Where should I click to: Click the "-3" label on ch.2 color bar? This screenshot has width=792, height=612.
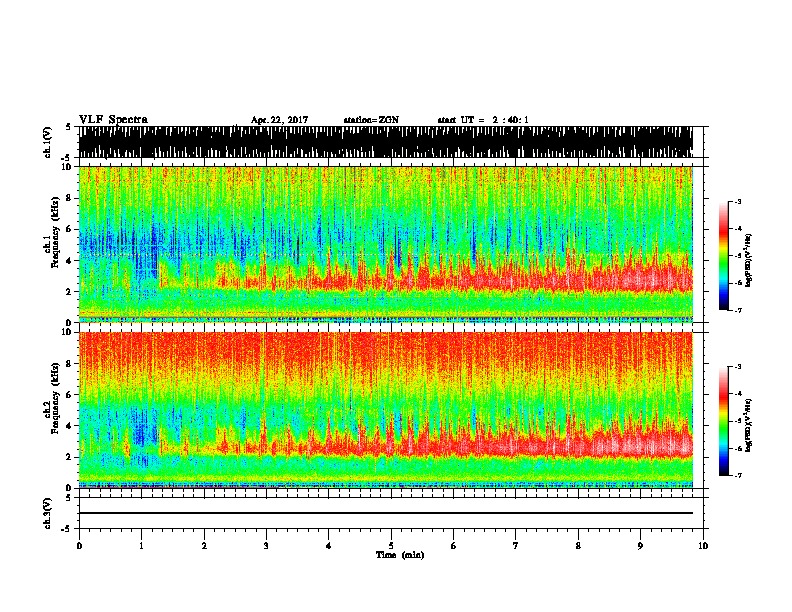click(738, 367)
